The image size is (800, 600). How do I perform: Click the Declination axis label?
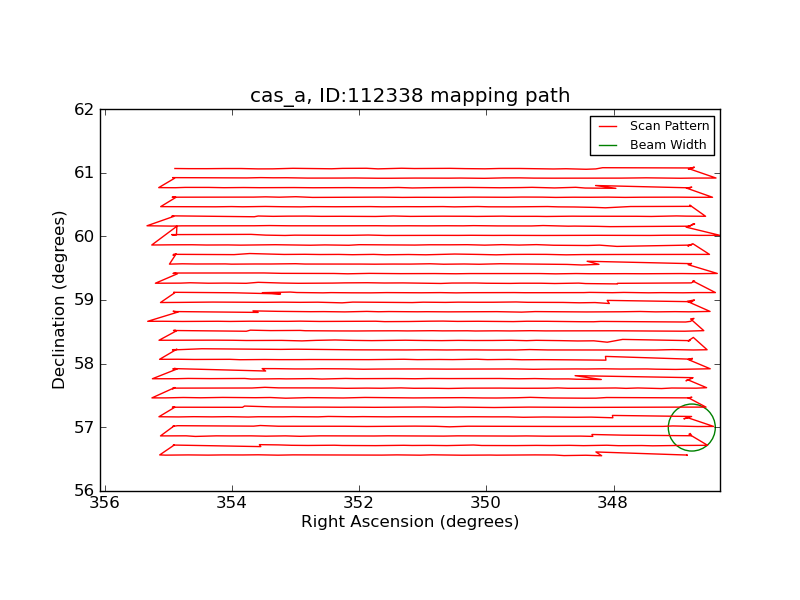click(x=59, y=301)
